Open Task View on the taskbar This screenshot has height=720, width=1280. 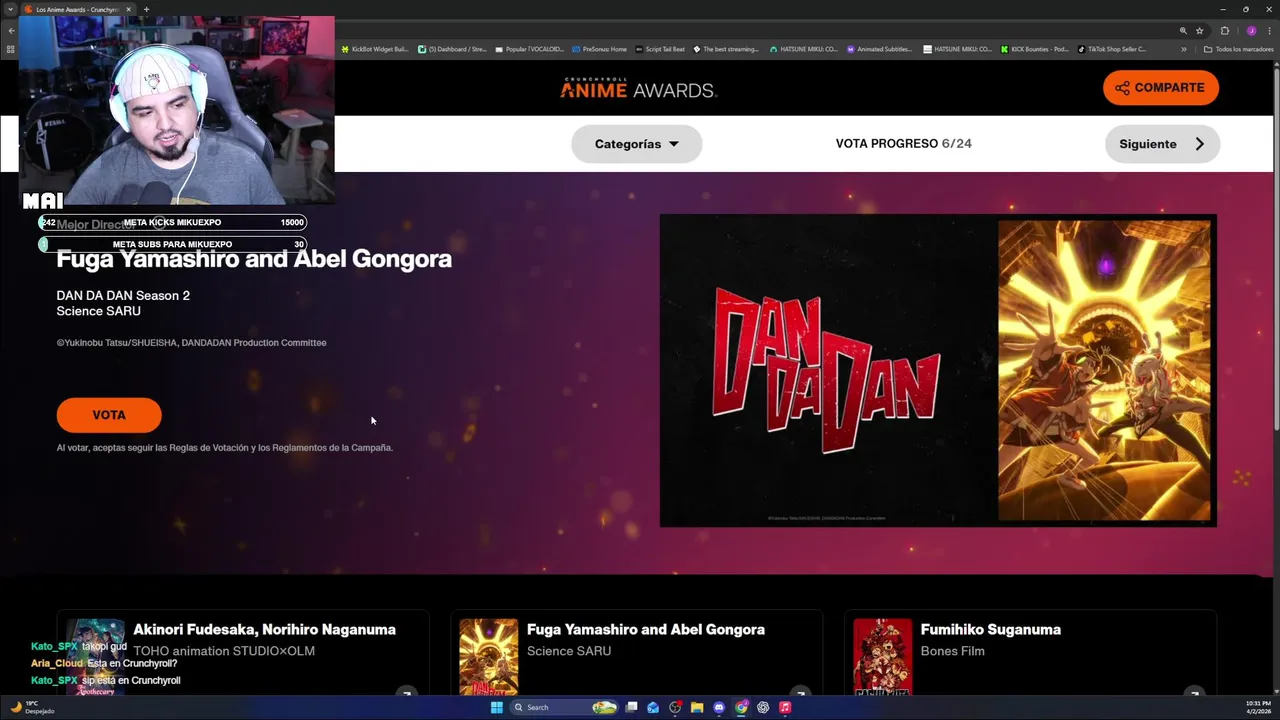pyautogui.click(x=631, y=707)
